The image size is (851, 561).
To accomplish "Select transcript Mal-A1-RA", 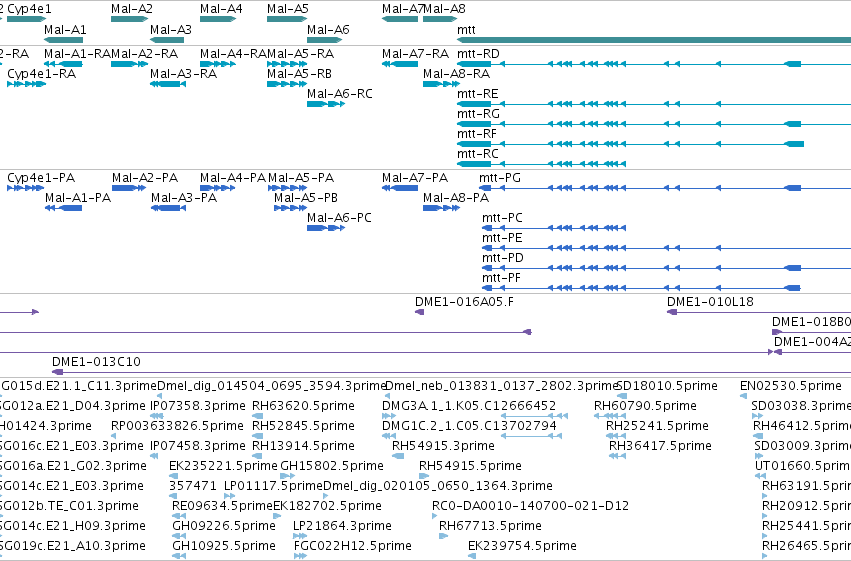I will click(x=63, y=64).
